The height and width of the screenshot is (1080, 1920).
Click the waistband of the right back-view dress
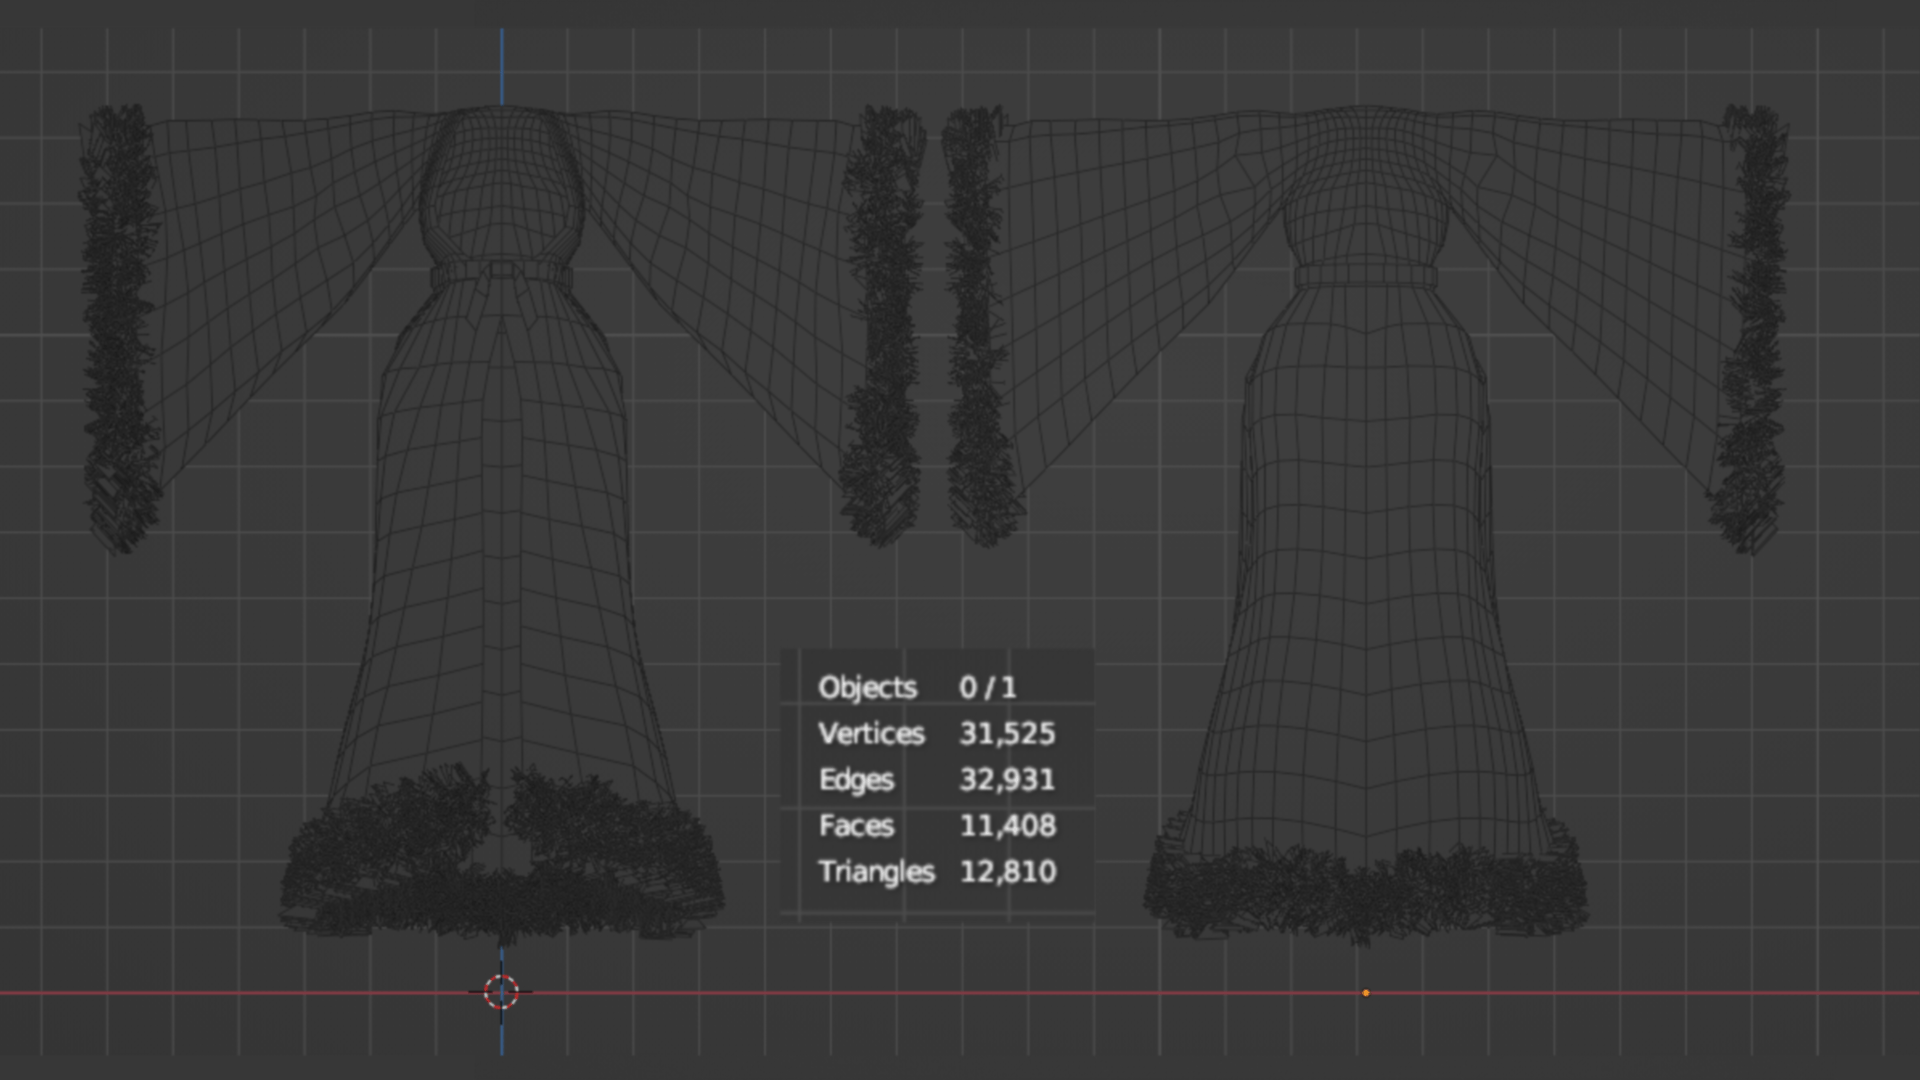click(x=1366, y=276)
